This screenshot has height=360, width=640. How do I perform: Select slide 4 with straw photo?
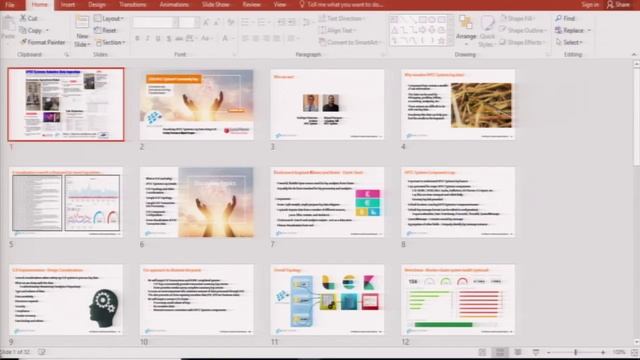pyautogui.click(x=458, y=105)
